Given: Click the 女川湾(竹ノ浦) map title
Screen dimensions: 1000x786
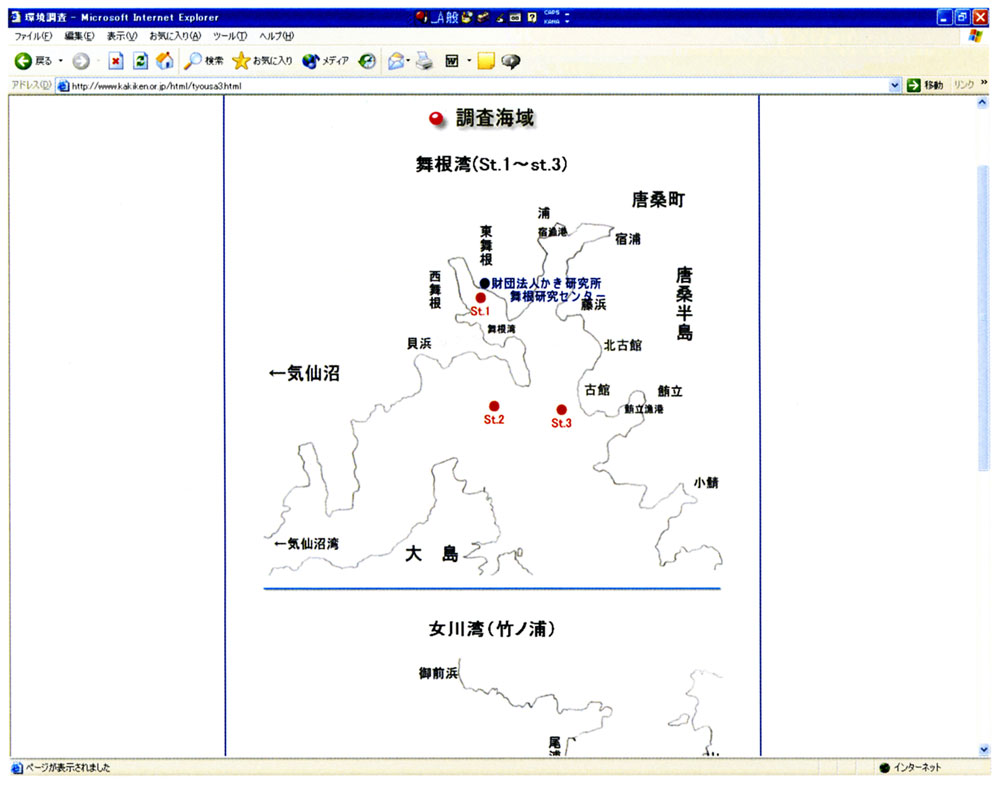Looking at the screenshot, I should (x=492, y=629).
